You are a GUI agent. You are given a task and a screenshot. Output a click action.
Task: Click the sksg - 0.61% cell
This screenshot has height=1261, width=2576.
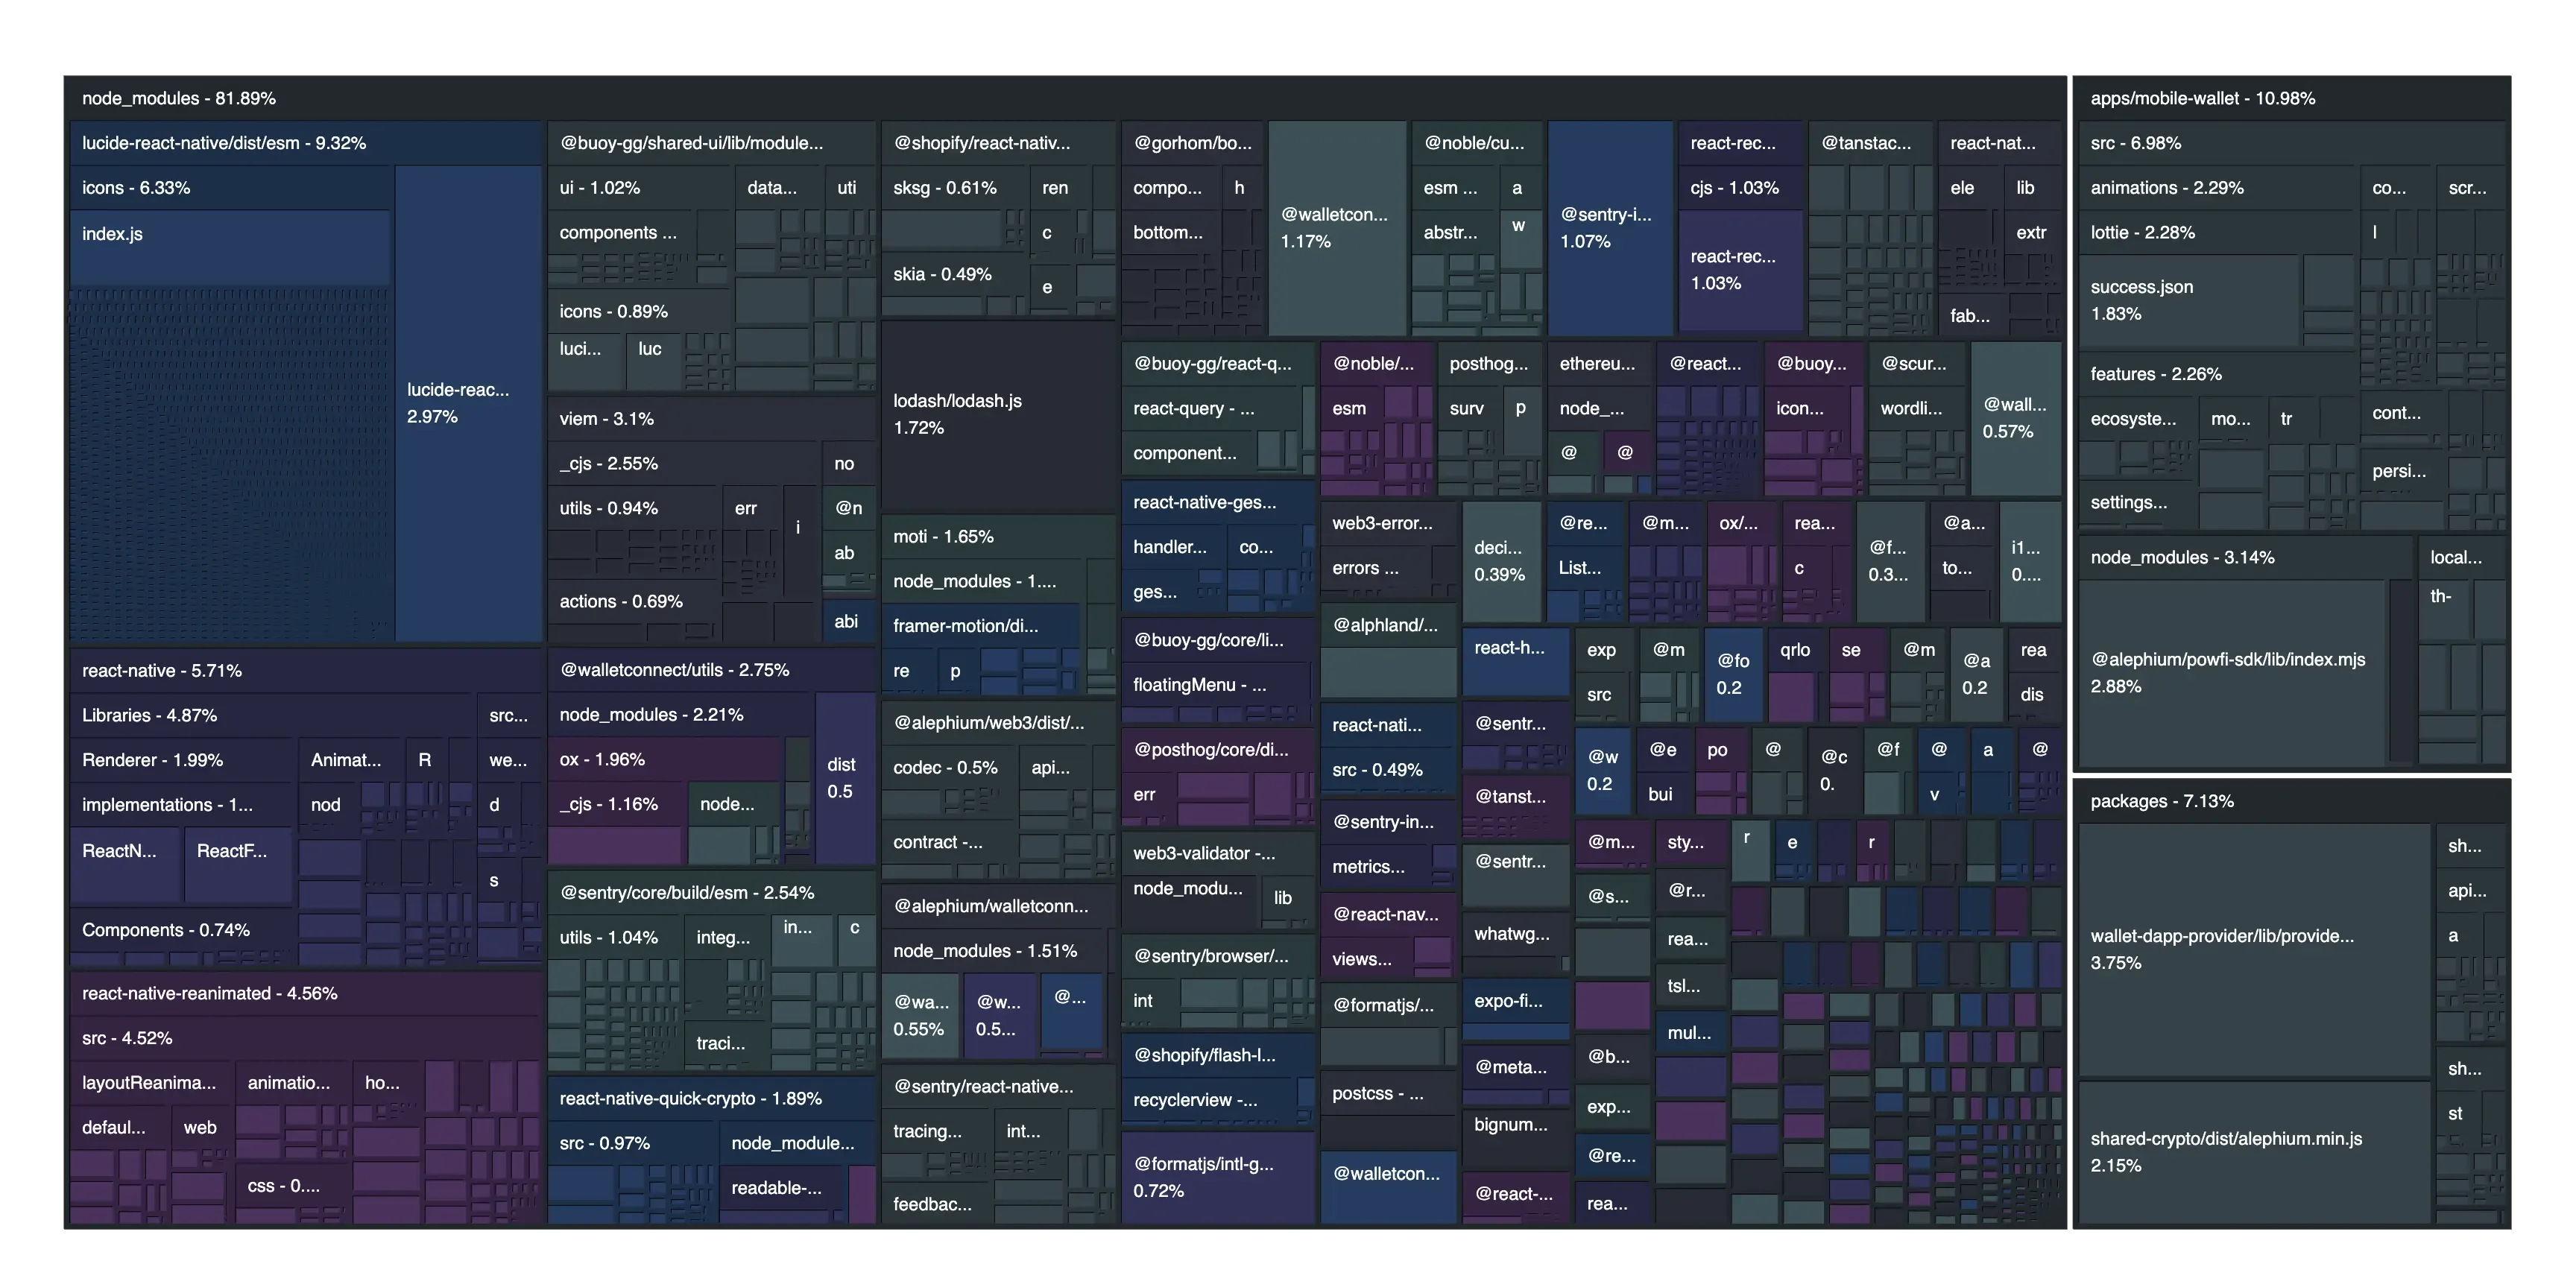955,187
